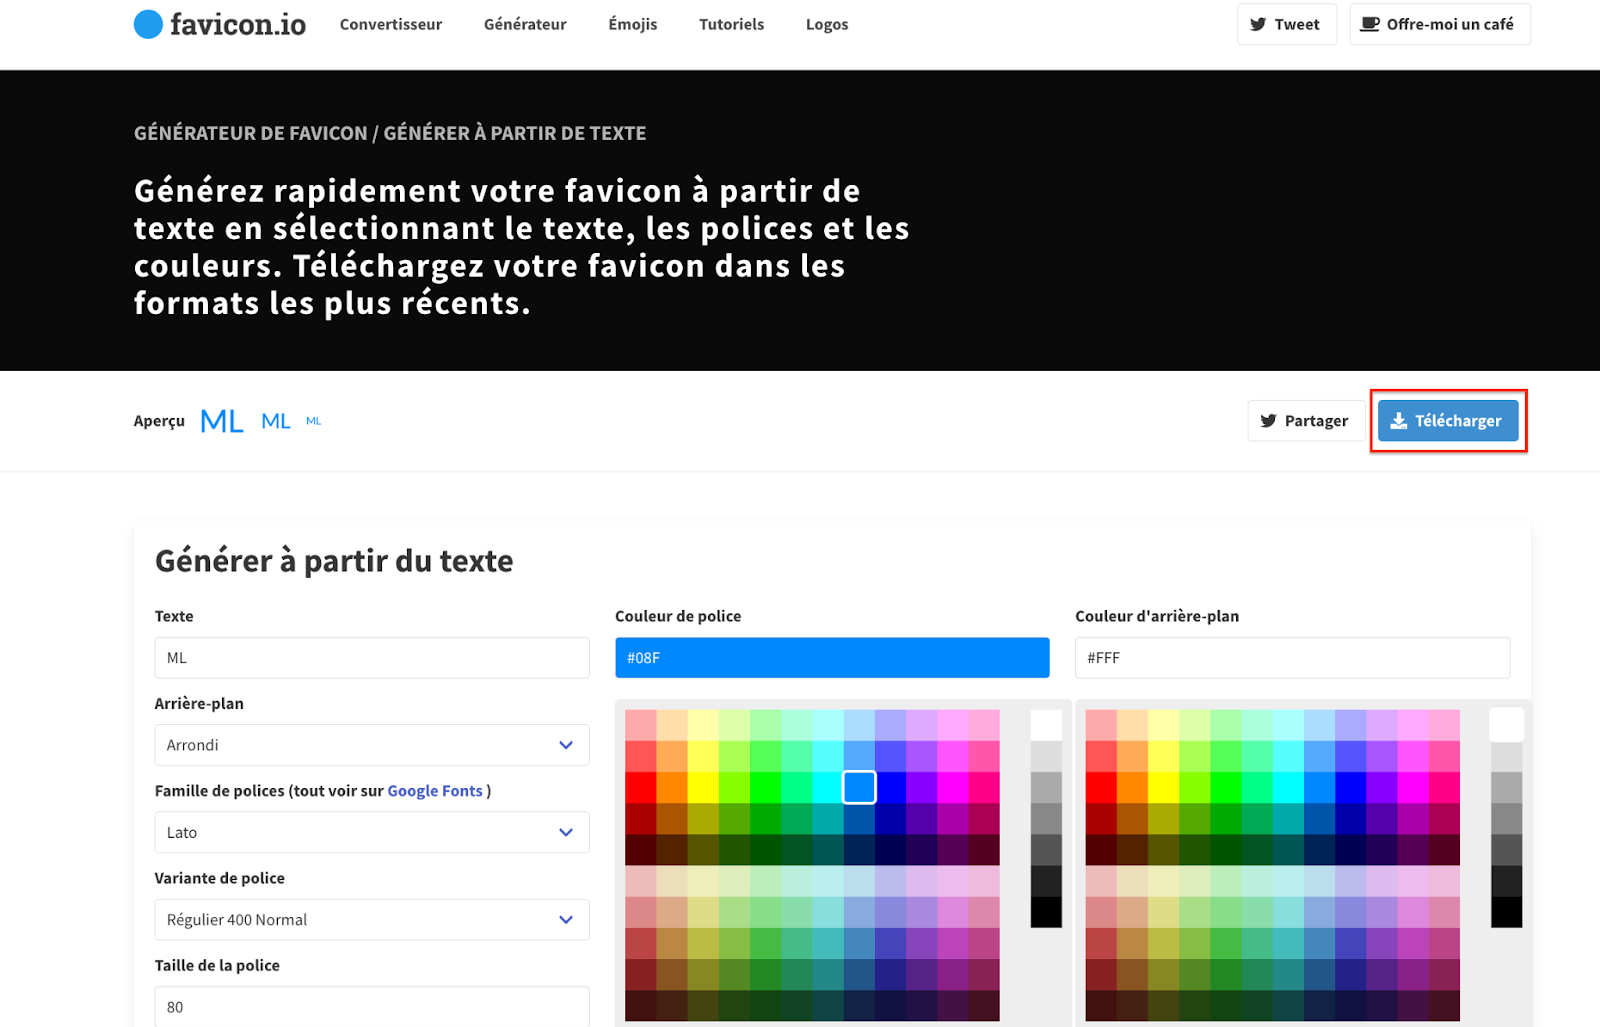Click inside the Texte input field
Image resolution: width=1600 pixels, height=1027 pixels.
point(371,657)
